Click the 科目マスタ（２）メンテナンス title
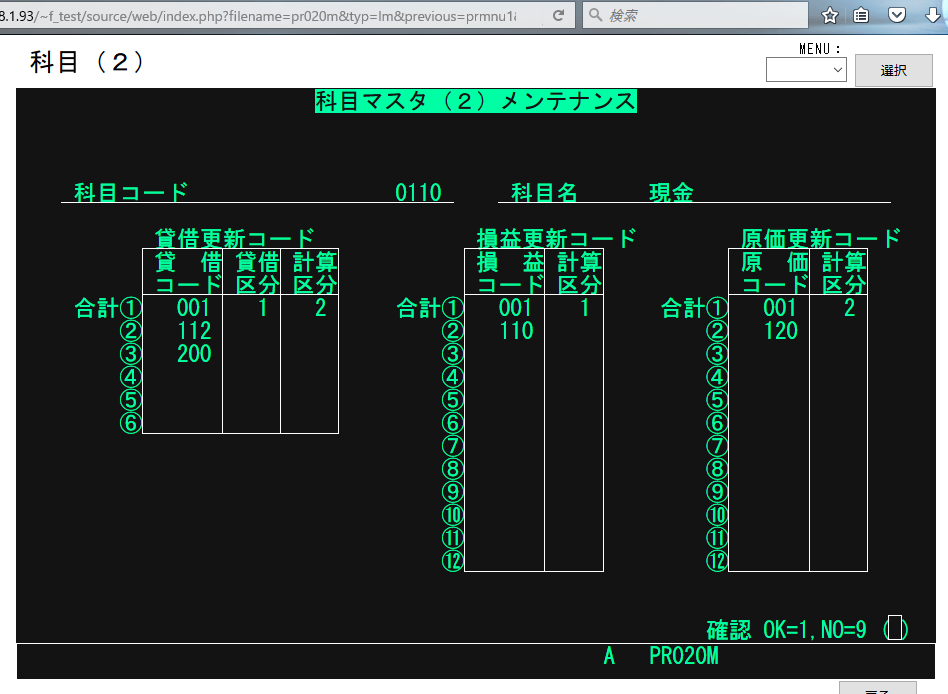This screenshot has height=694, width=948. [x=475, y=101]
